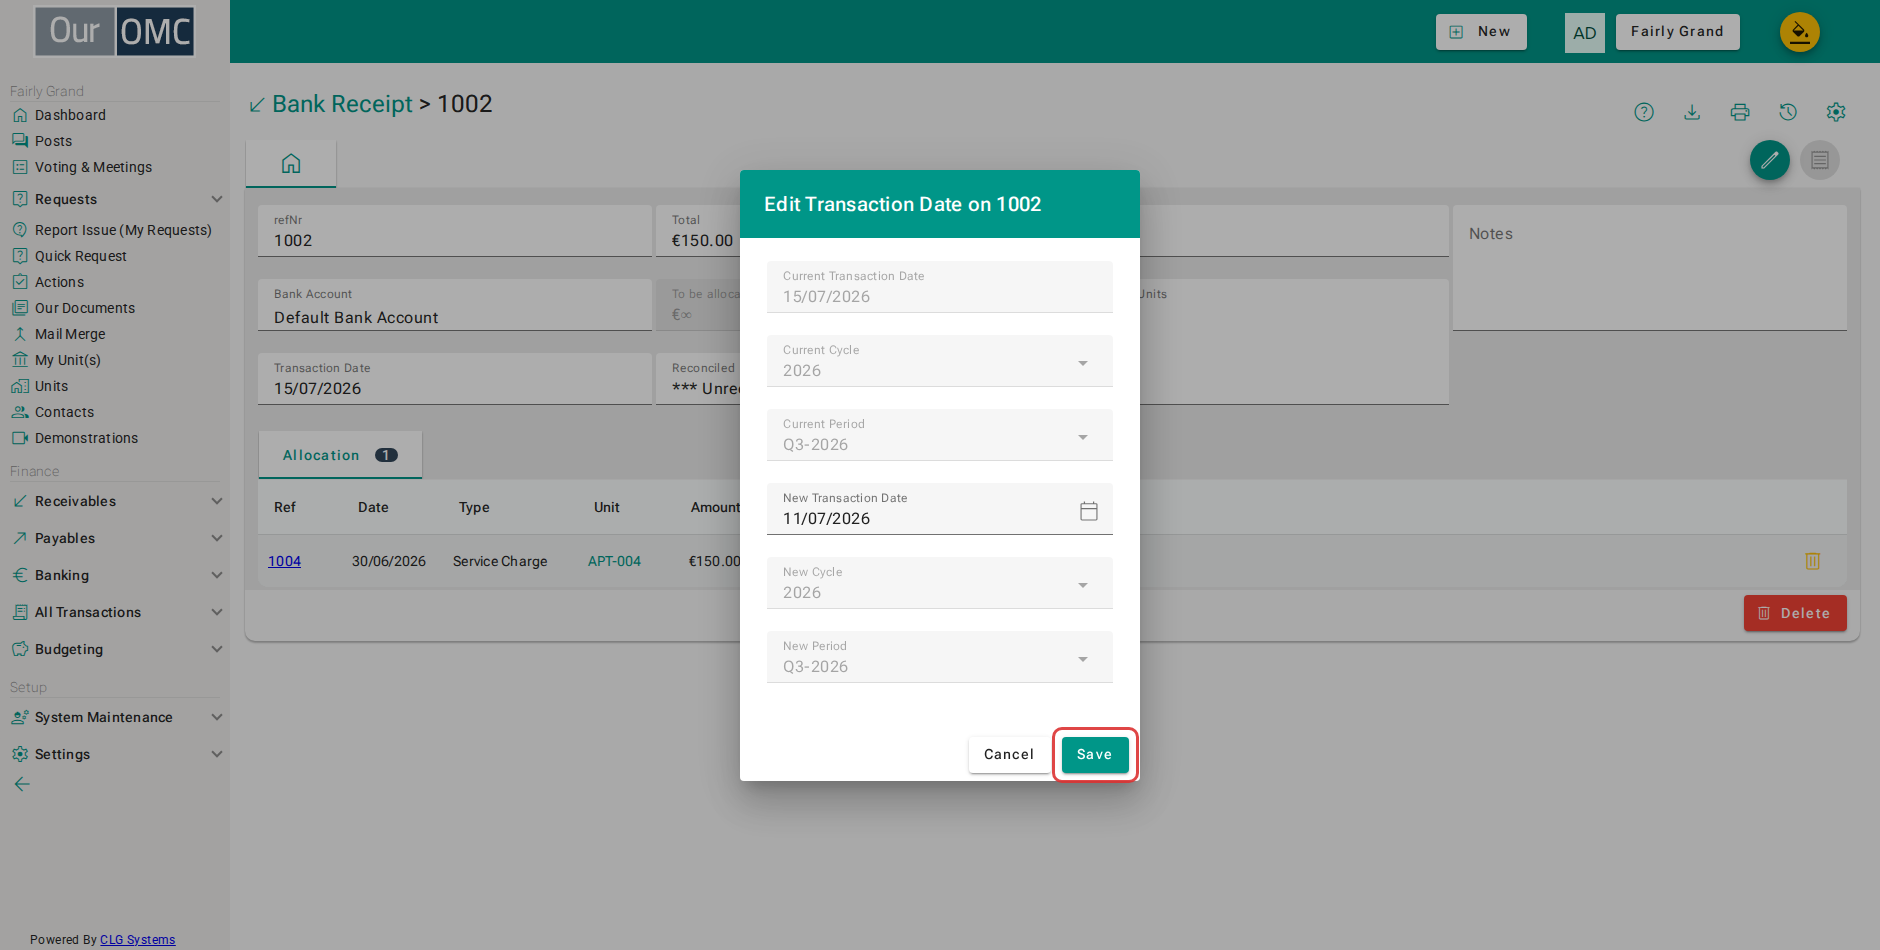Open the Current Cycle dropdown
Image resolution: width=1880 pixels, height=950 pixels.
(940, 361)
